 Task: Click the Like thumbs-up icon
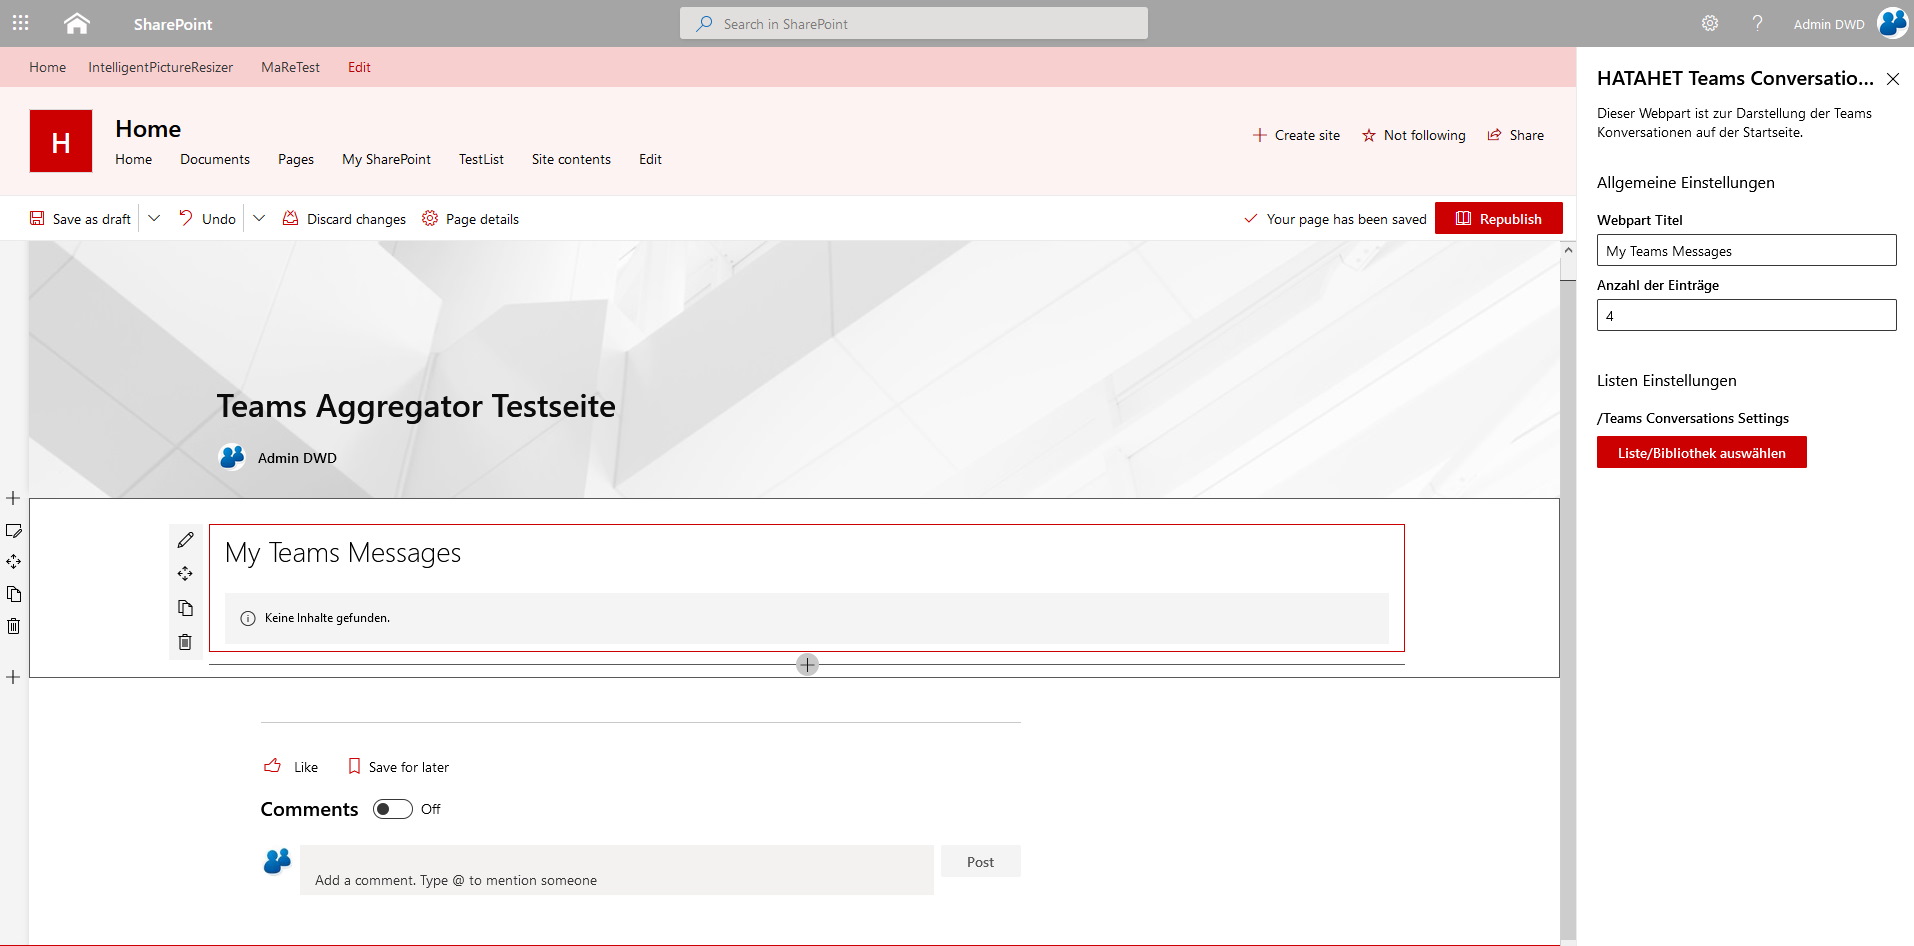click(x=272, y=766)
